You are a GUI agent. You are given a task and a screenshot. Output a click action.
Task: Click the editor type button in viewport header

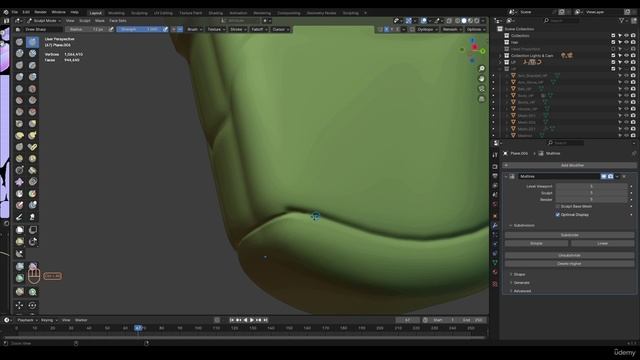(19, 20)
